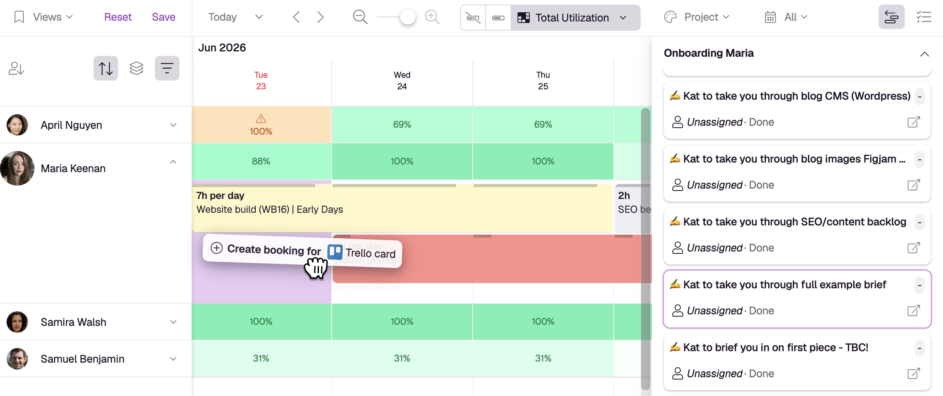943x396 pixels.
Task: Expand Samira Walsh's row
Action: [x=173, y=322]
